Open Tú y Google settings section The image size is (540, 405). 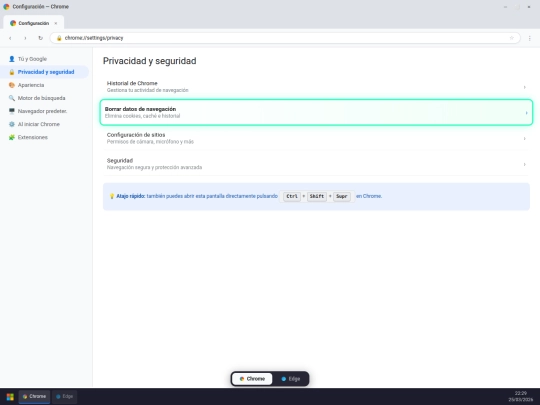coord(45,59)
